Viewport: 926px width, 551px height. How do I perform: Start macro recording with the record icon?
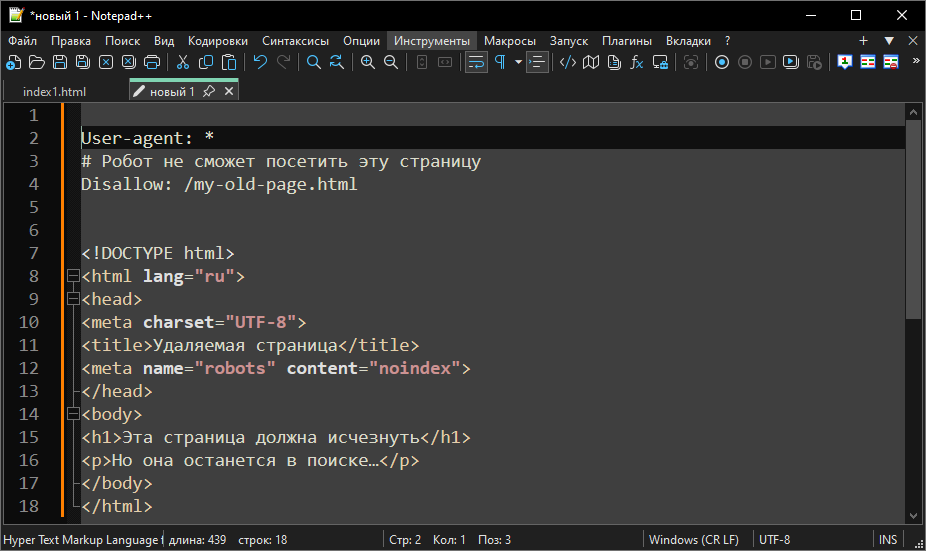click(721, 62)
